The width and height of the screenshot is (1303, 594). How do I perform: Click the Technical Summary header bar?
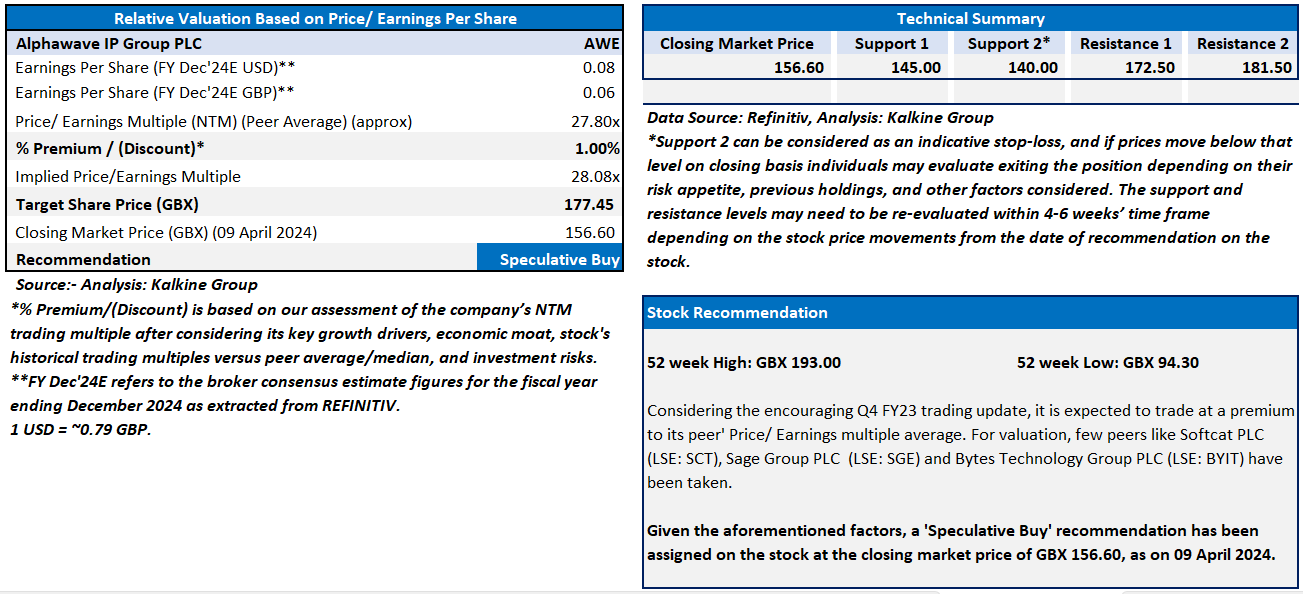970,18
